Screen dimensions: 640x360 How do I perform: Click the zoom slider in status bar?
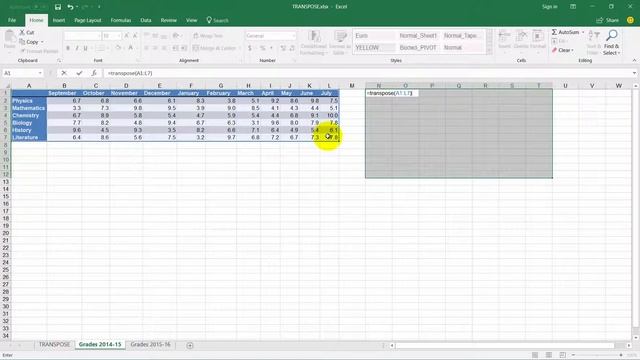click(597, 355)
